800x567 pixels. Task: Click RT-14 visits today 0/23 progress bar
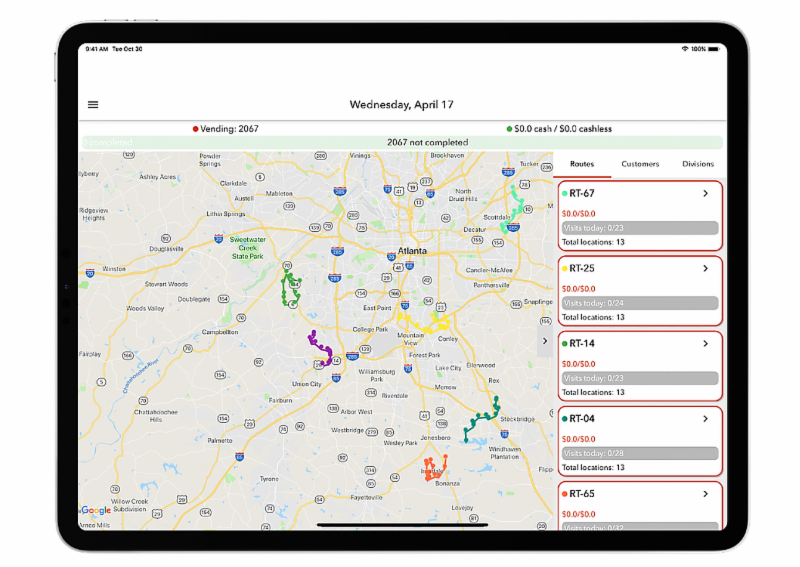point(640,378)
